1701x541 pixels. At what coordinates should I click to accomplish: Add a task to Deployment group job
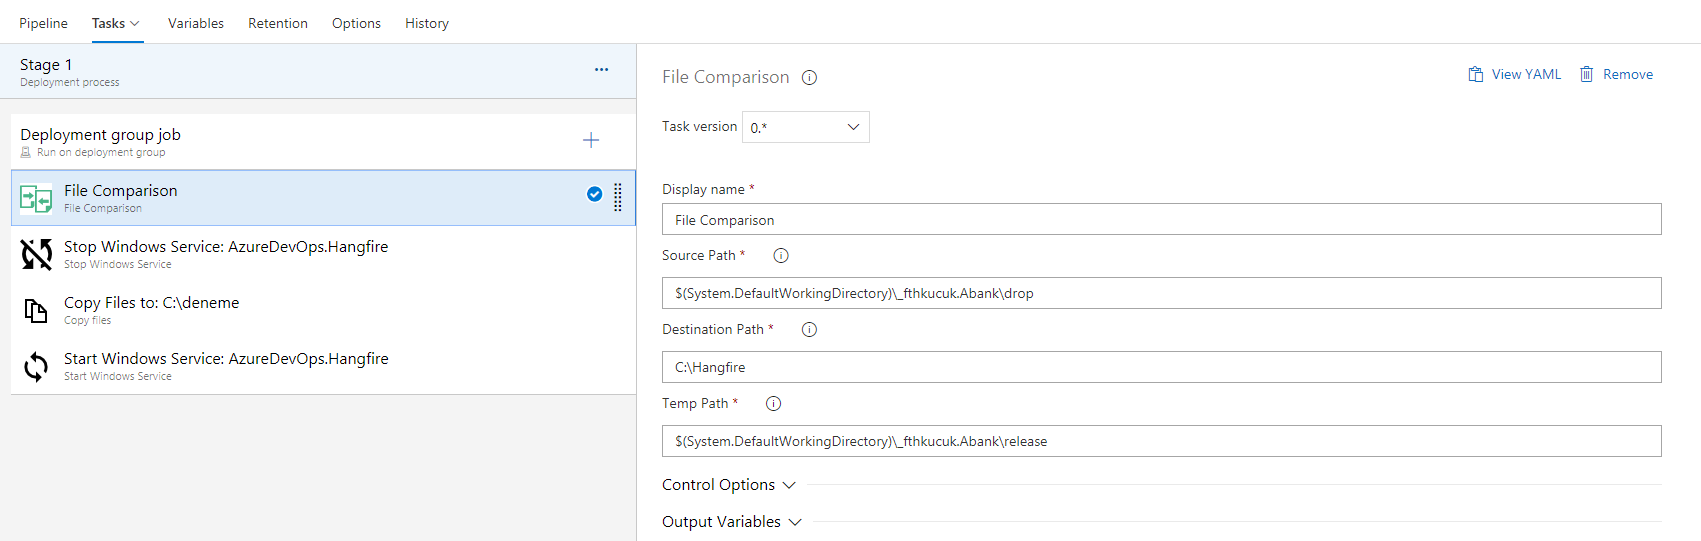591,141
